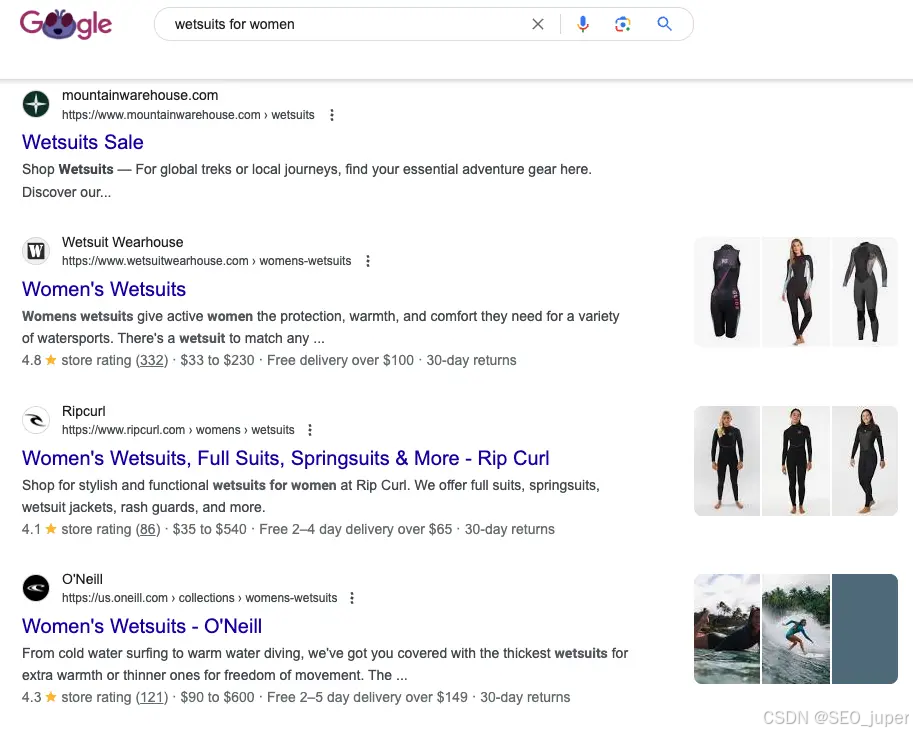The height and width of the screenshot is (733, 913).
Task: Click the 'Ripcurl' site name text
Action: tap(84, 411)
